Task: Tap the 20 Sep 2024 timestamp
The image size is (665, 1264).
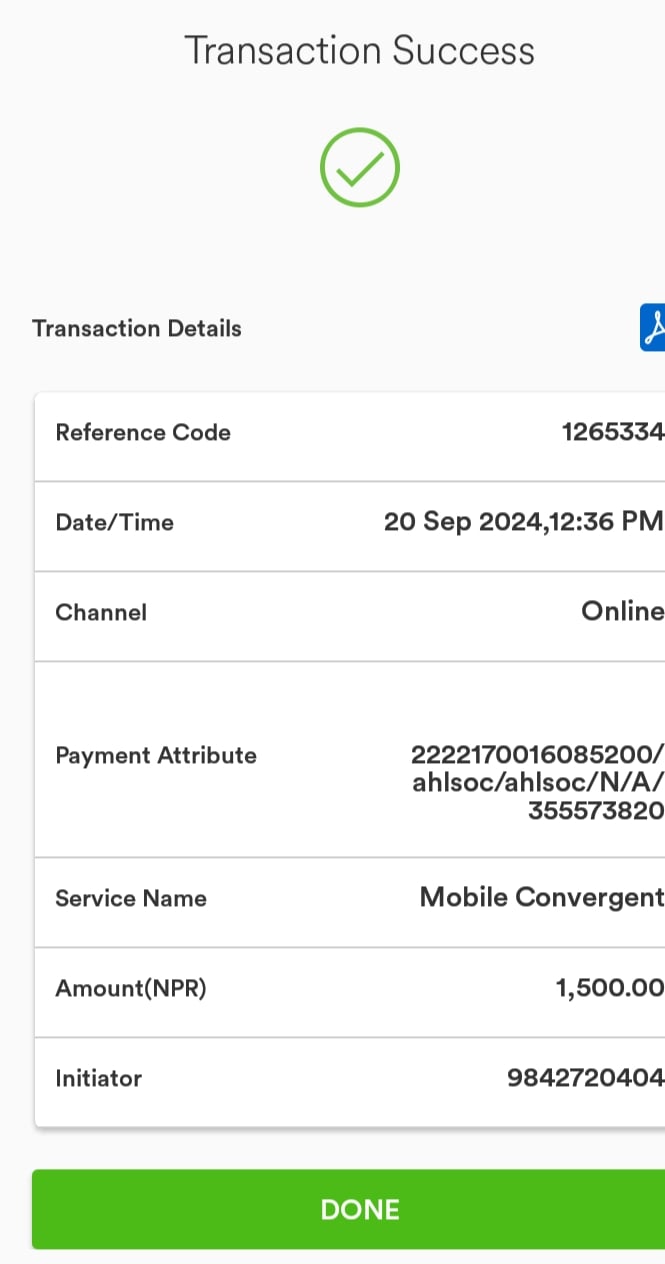Action: (x=524, y=521)
